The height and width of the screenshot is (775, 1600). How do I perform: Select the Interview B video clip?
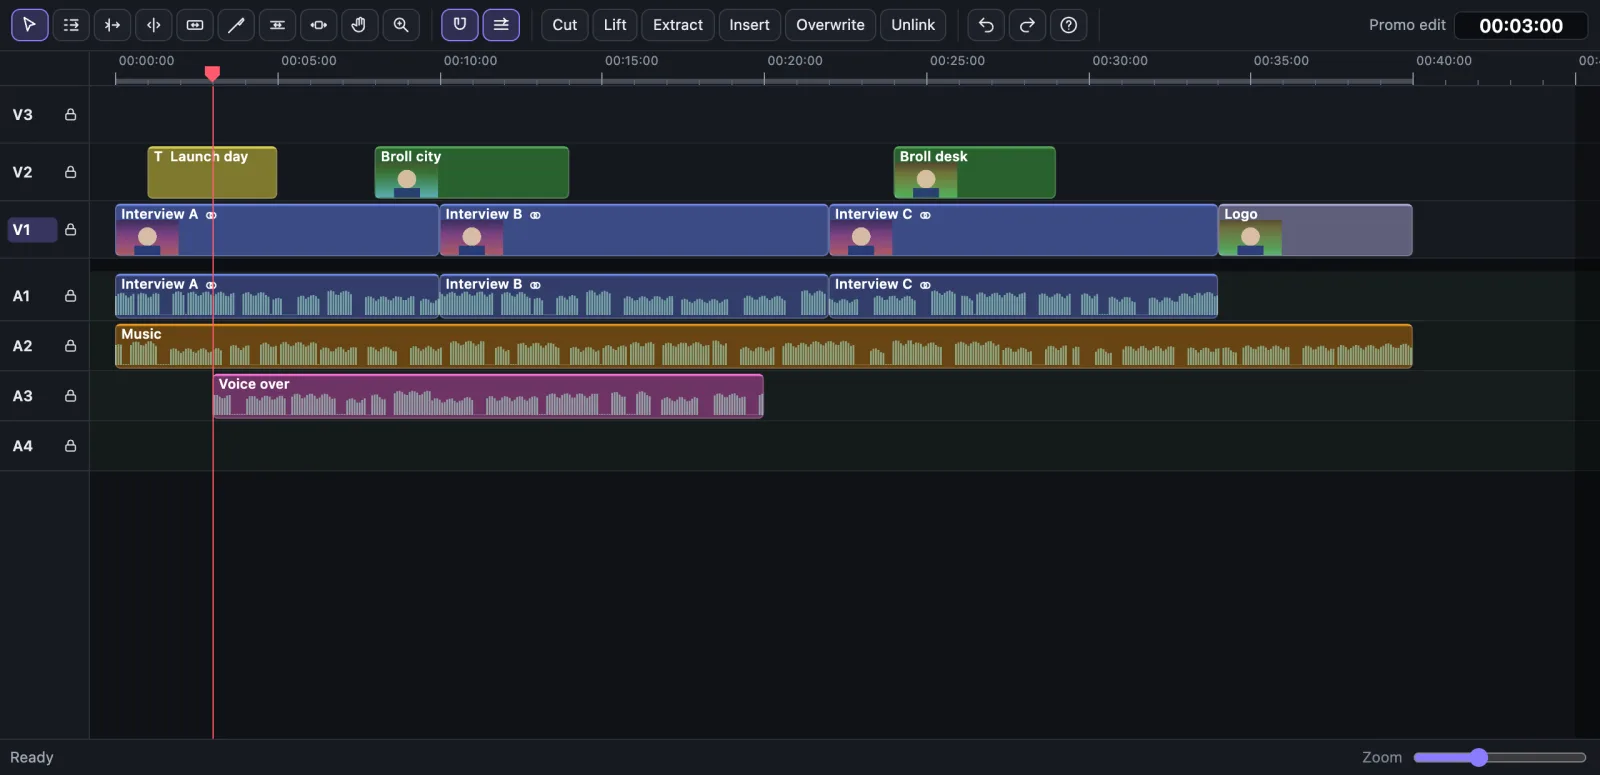(x=634, y=230)
